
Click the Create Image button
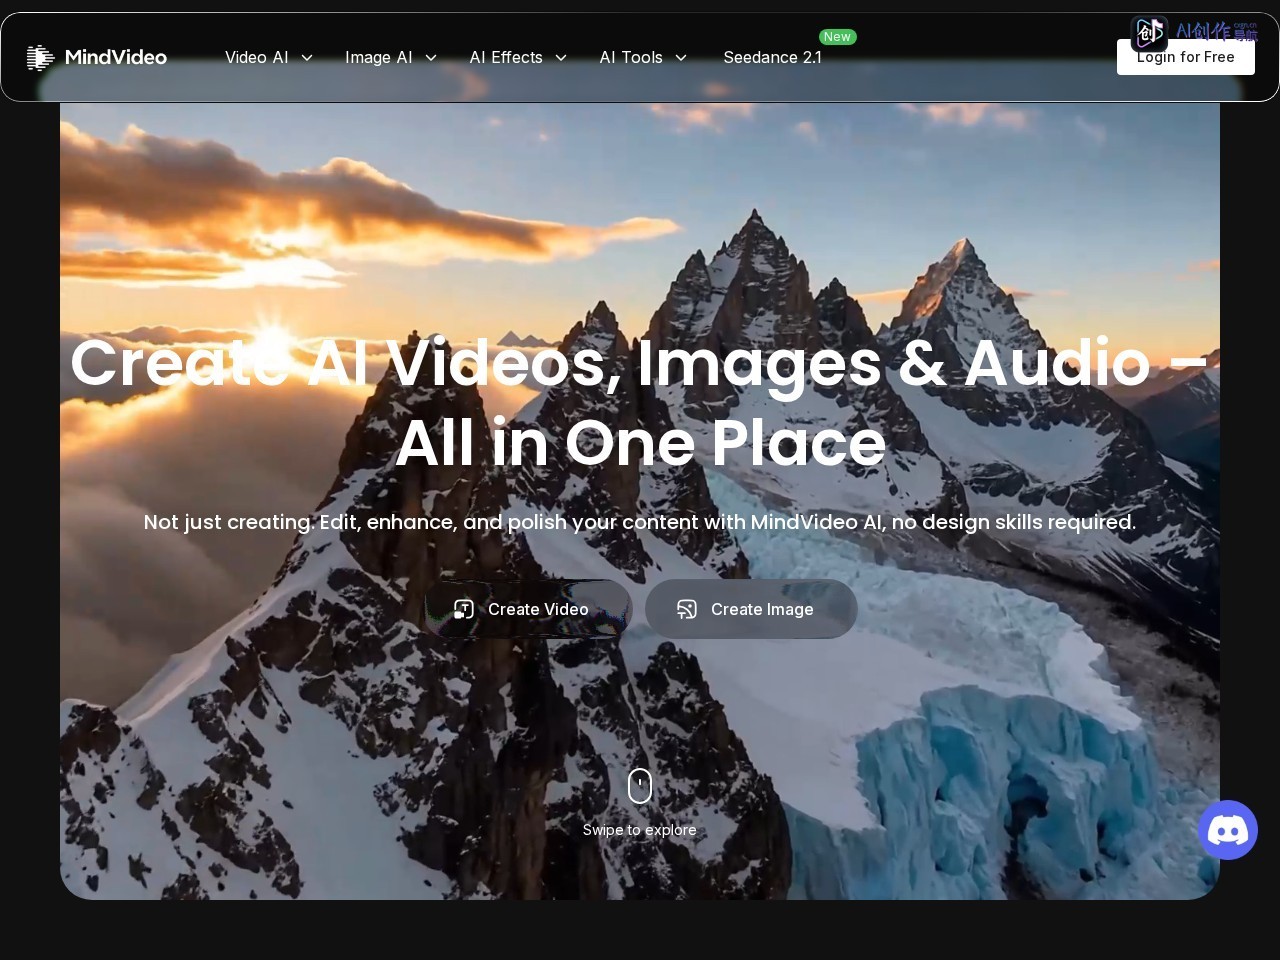pyautogui.click(x=751, y=609)
